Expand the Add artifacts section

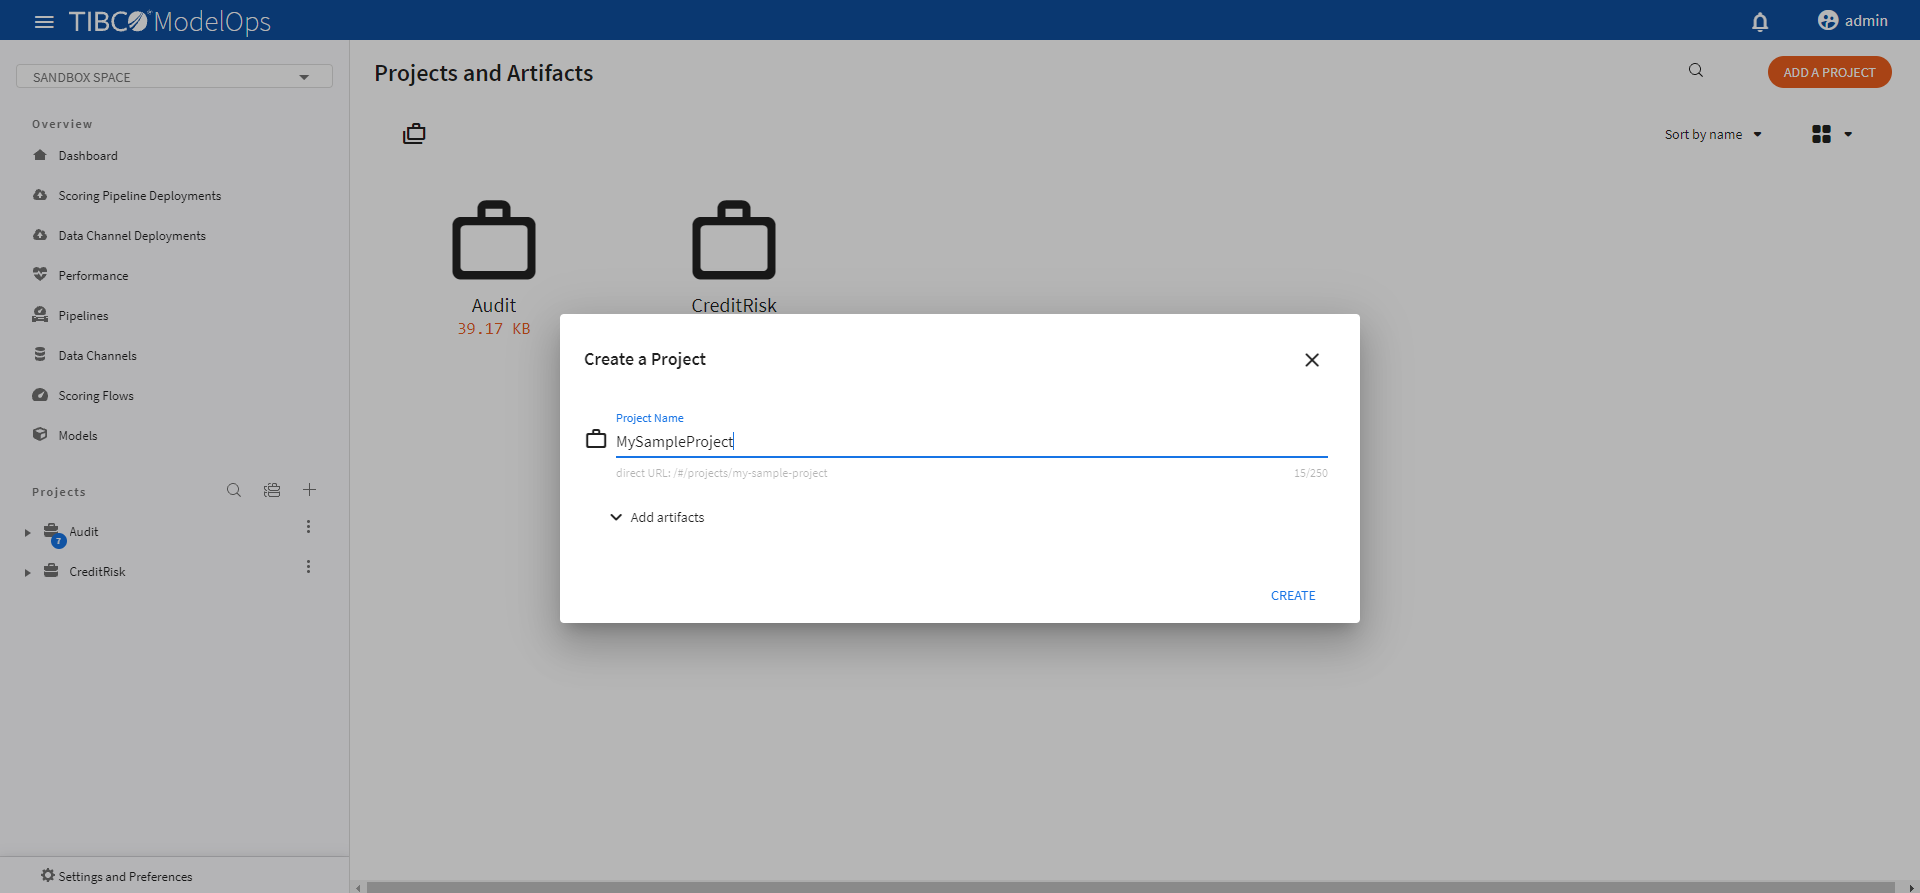pos(657,517)
